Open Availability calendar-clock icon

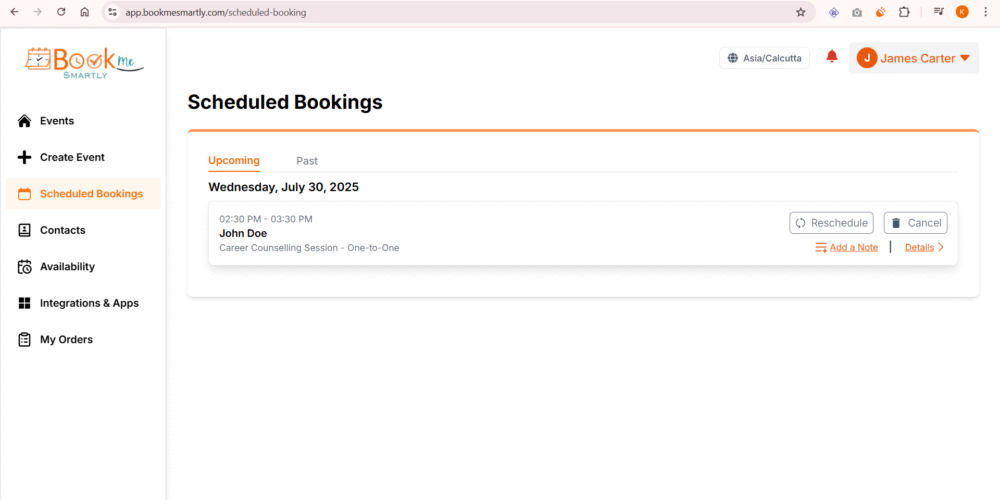[x=25, y=267]
